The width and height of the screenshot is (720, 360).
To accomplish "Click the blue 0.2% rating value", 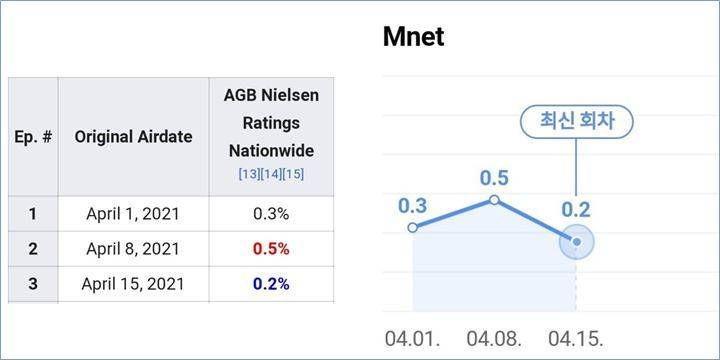I will [x=271, y=284].
